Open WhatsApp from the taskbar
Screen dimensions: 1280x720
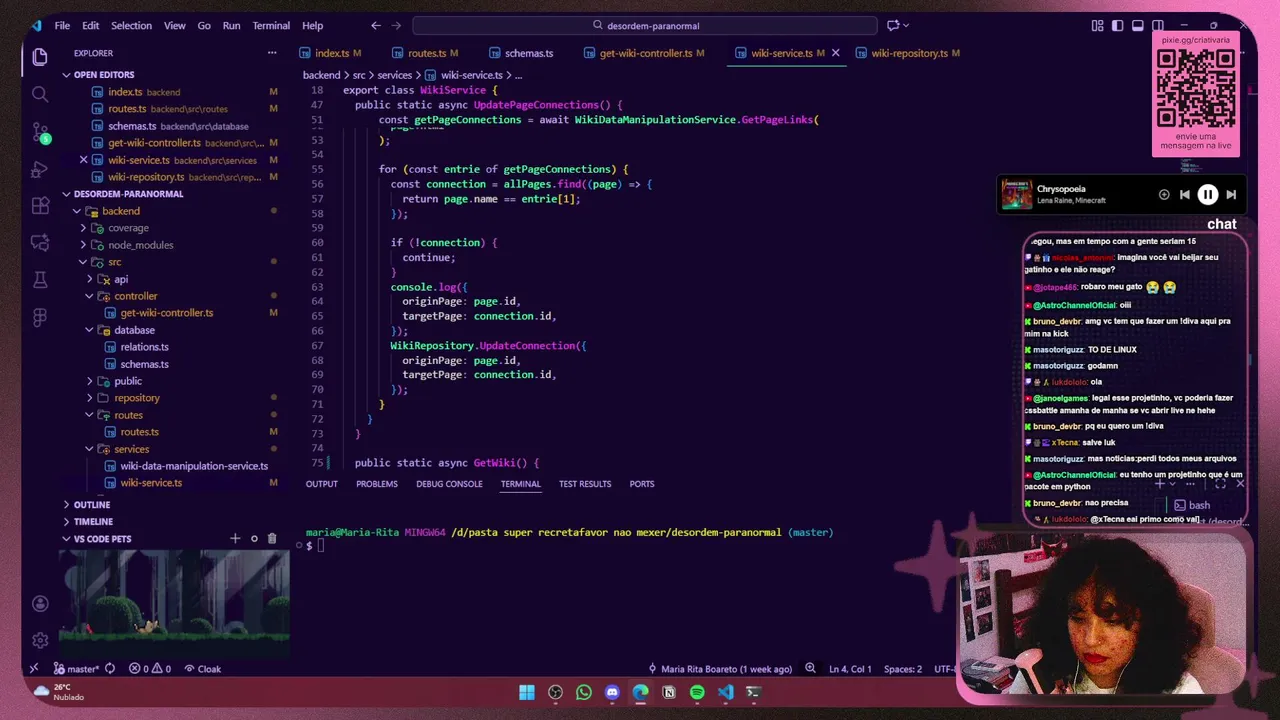coord(584,692)
